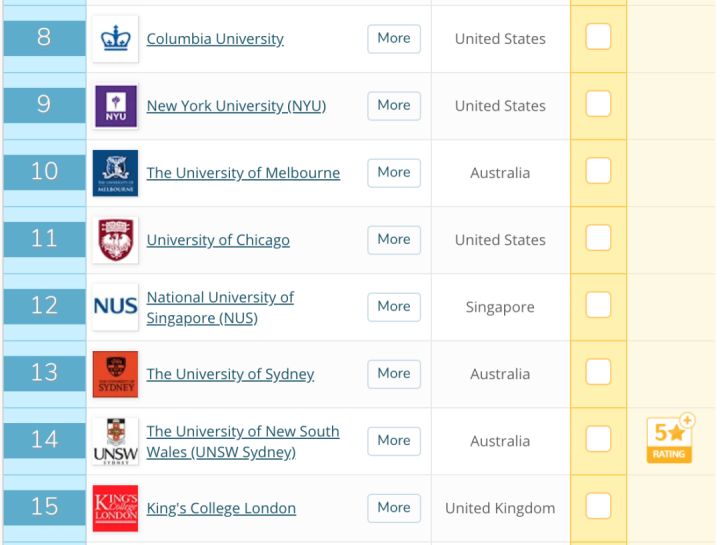Click the University of Chicago shield logo
The image size is (720, 545).
pos(115,240)
